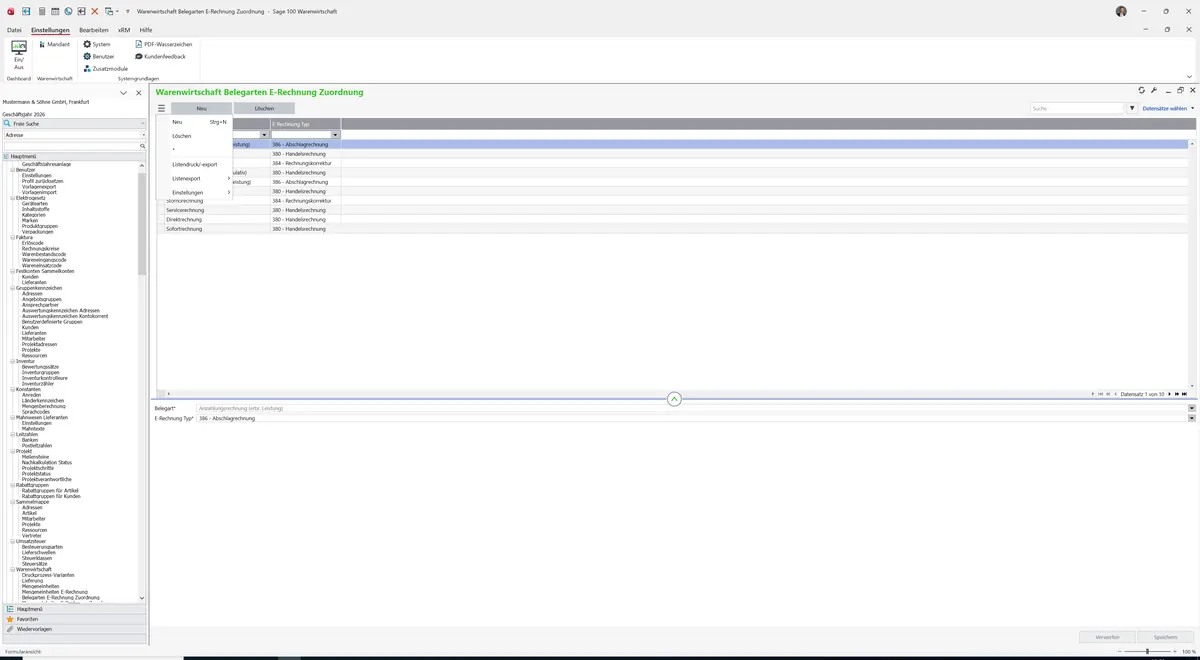Collapse the Warenwirtschaft tree node
This screenshot has height=660, width=1200.
pos(13,569)
